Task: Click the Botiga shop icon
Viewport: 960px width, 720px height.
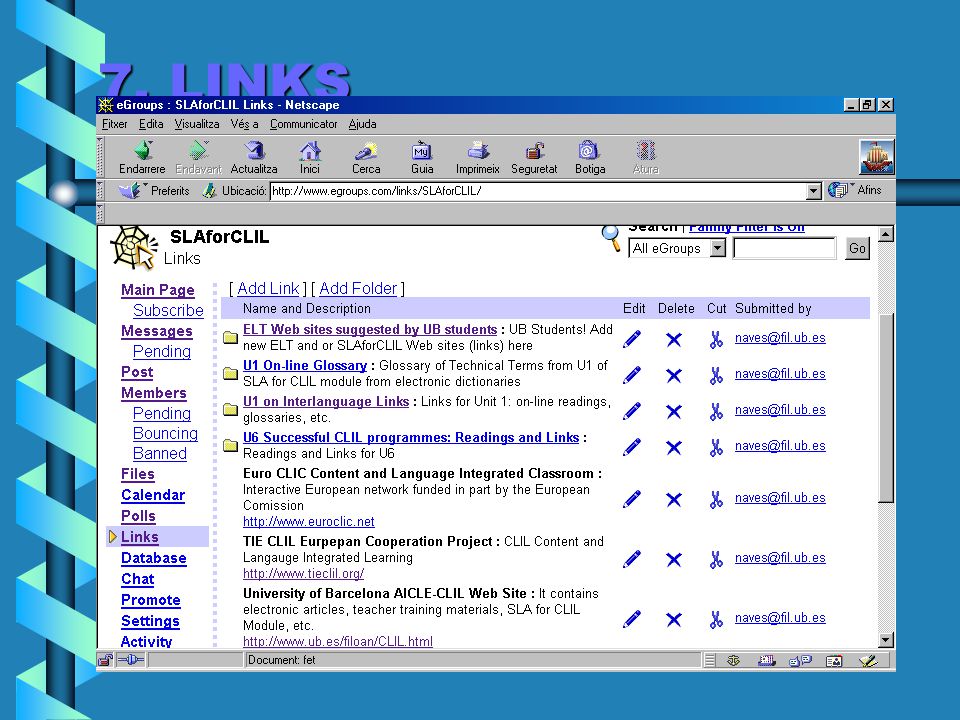Action: (590, 157)
